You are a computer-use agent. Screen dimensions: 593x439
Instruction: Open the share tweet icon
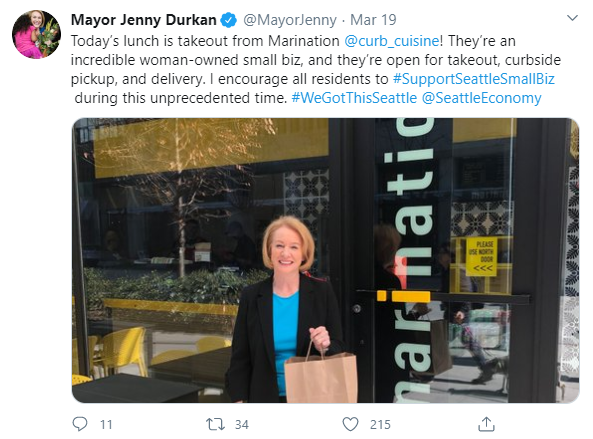486,424
